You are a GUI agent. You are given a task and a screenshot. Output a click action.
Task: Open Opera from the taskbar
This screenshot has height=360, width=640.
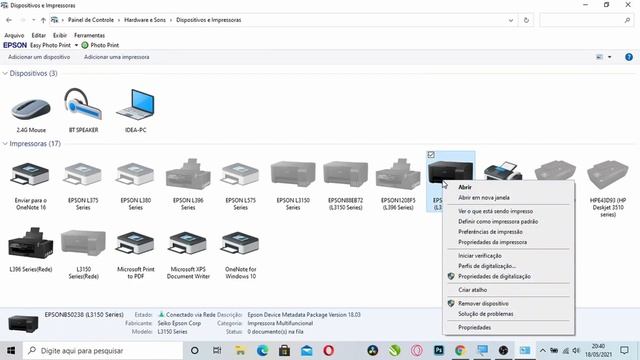(x=329, y=350)
